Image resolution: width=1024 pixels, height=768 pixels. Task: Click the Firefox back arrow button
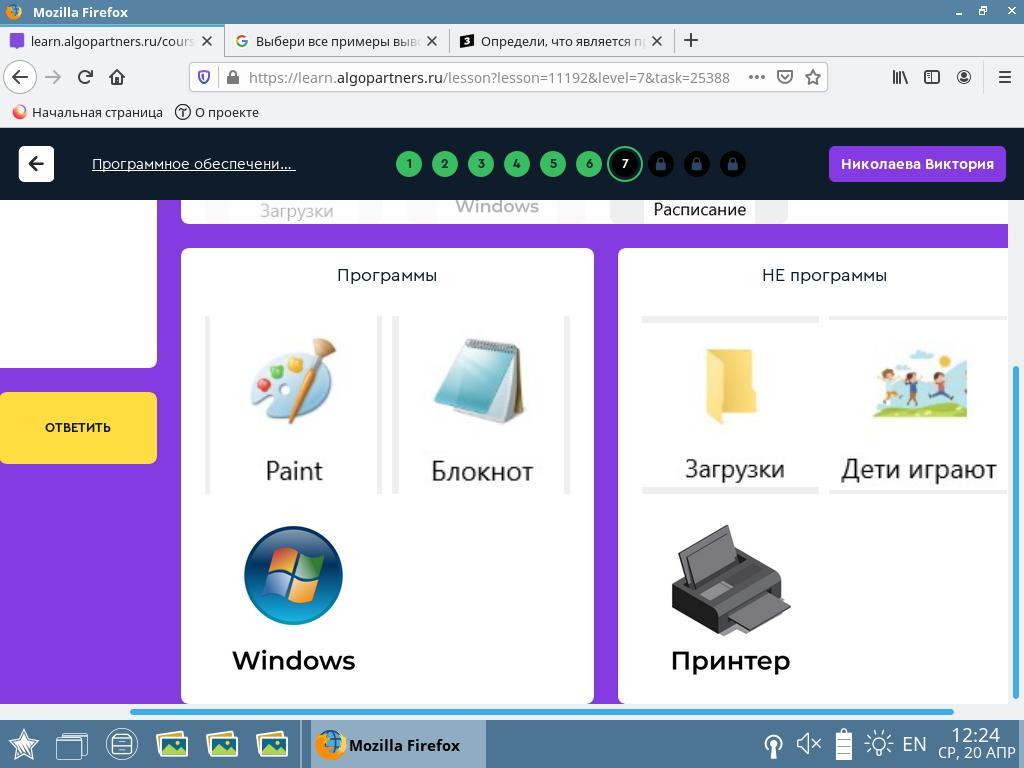click(x=20, y=77)
